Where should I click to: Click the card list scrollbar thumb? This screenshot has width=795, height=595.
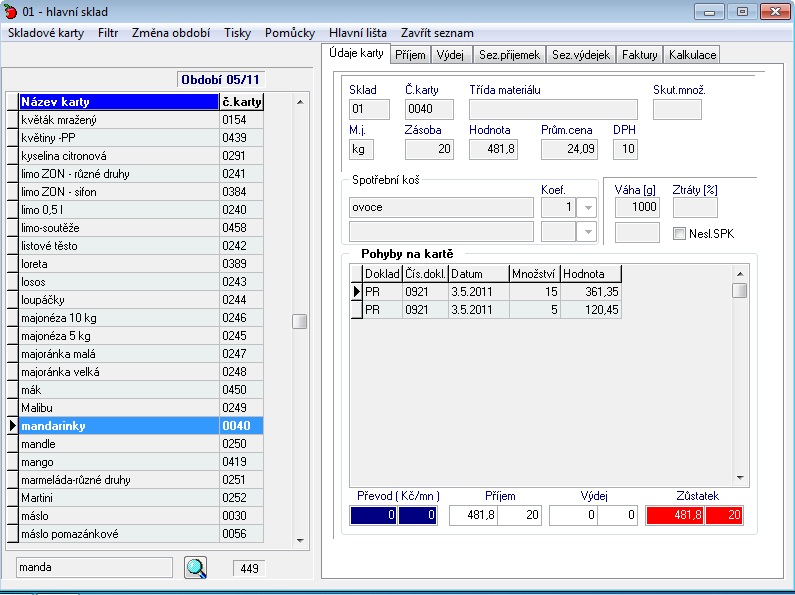(300, 321)
